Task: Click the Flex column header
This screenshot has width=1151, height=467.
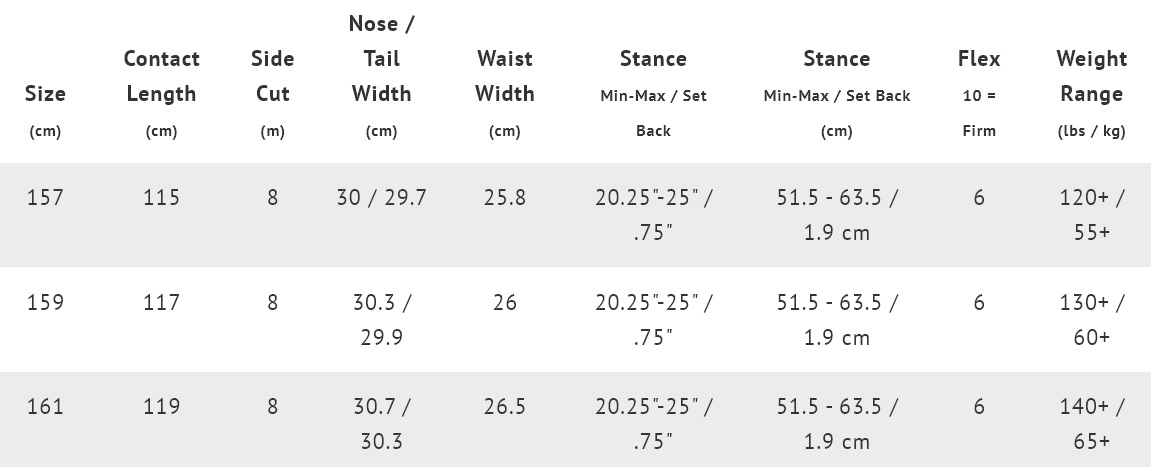Action: [x=978, y=59]
